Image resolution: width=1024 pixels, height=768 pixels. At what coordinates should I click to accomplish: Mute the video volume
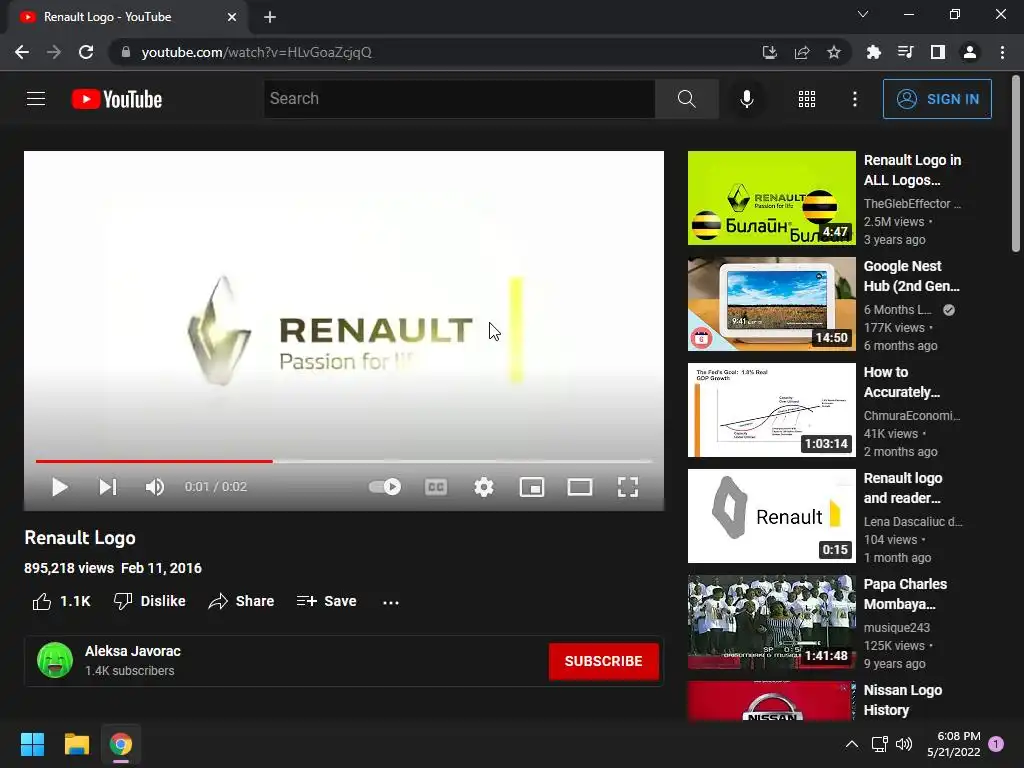[x=155, y=487]
